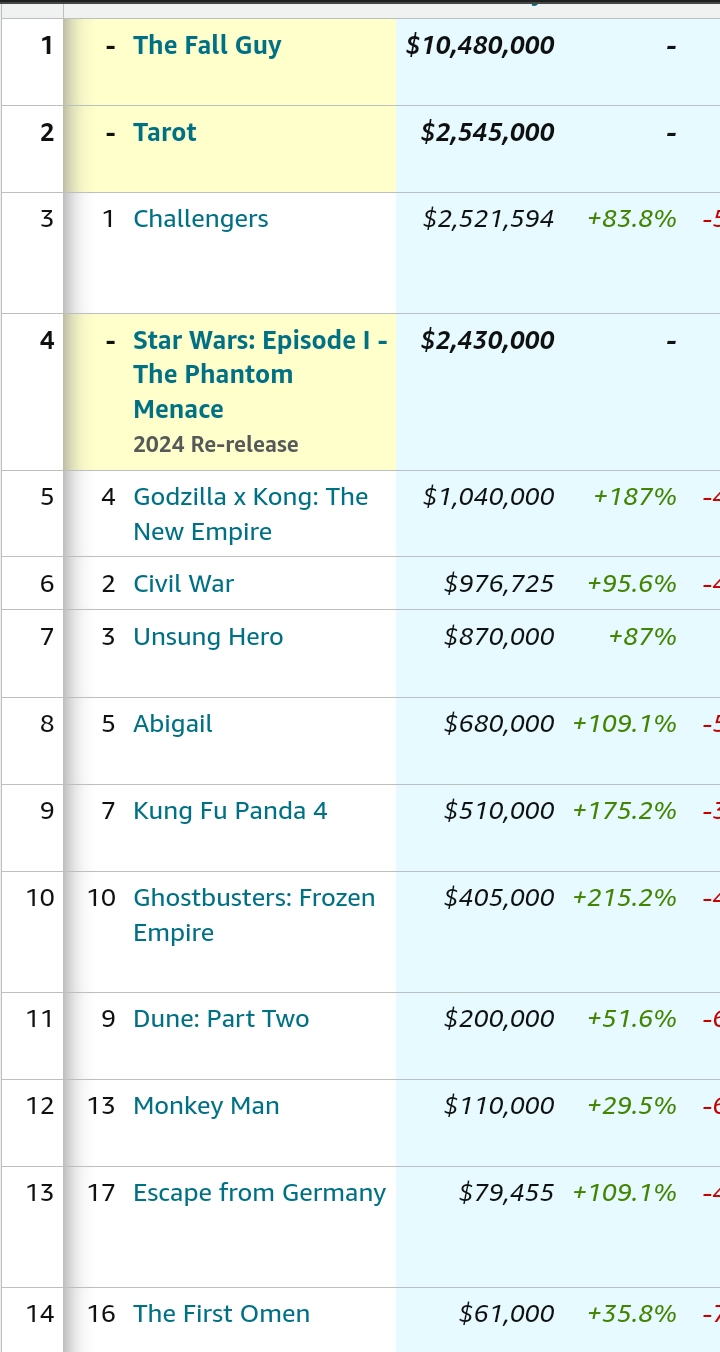Open the Monkey Man page
The width and height of the screenshot is (720, 1352).
206,1106
